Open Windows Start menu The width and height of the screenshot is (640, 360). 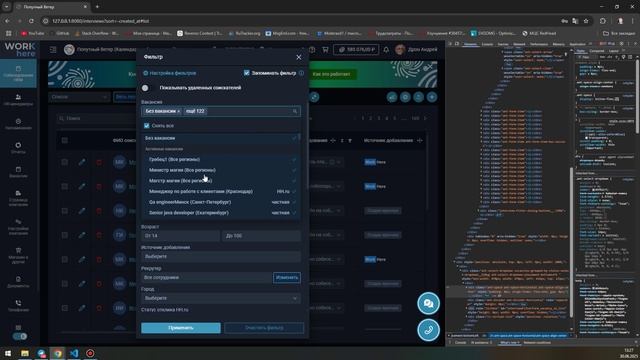(x=8, y=353)
